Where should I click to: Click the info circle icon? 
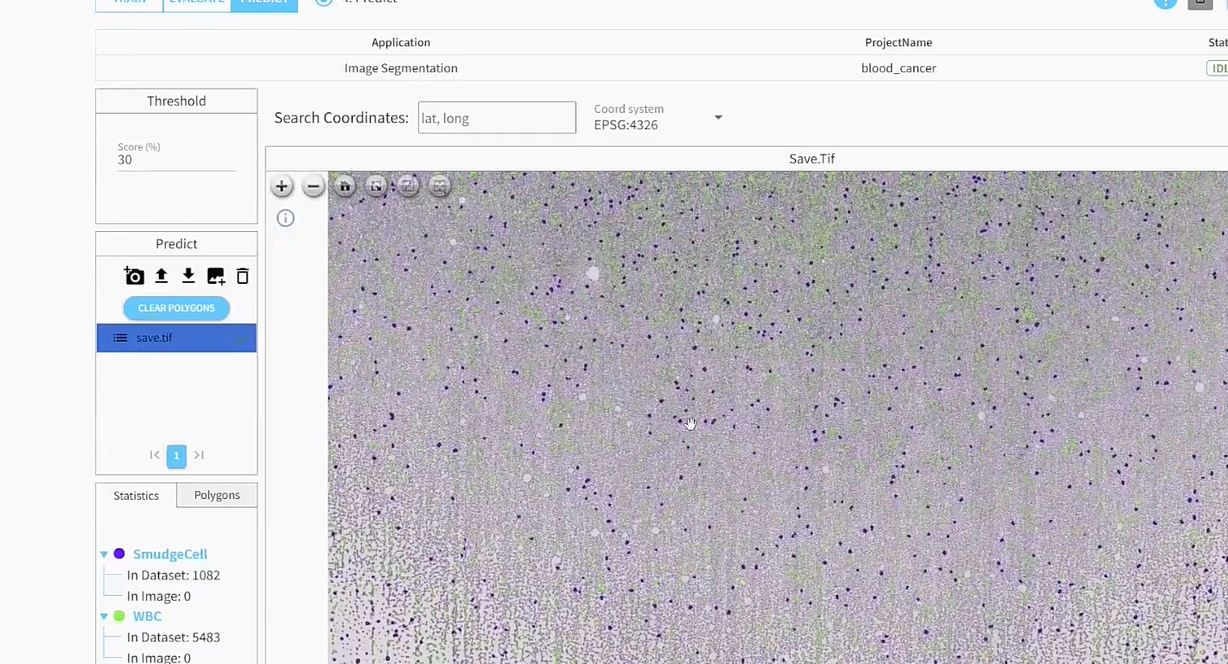(x=286, y=218)
